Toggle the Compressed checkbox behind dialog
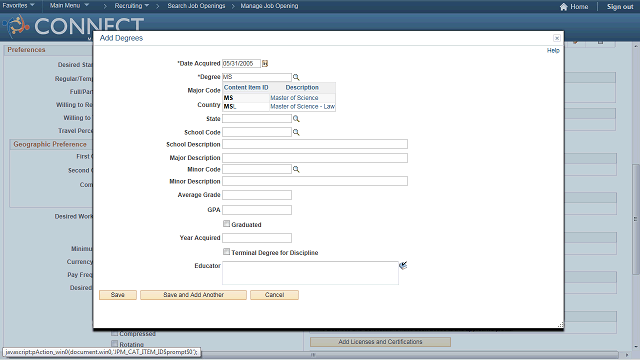Screen dimensions: 640x360 (115, 333)
